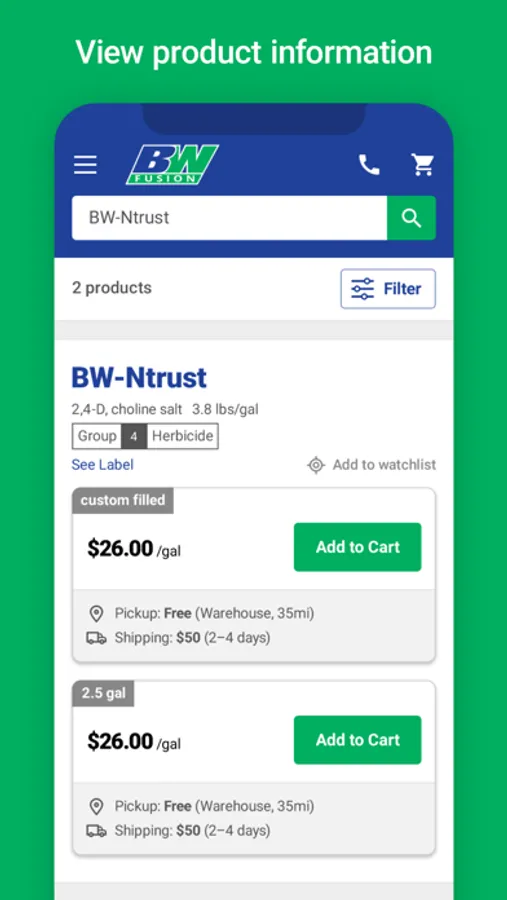This screenshot has width=507, height=900.
Task: Click pickup location pin on 2.5 gal card
Action: [96, 806]
